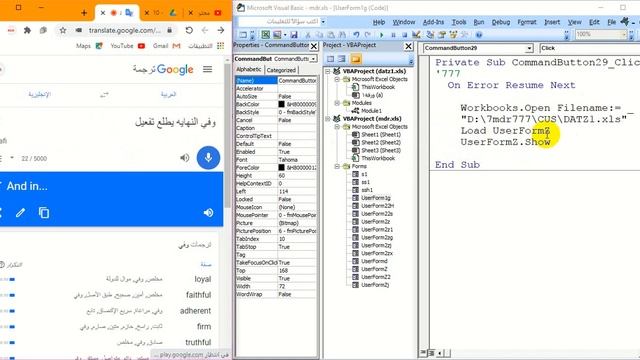Swap translation languages arrows
The height and width of the screenshot is (360, 640).
click(104, 94)
